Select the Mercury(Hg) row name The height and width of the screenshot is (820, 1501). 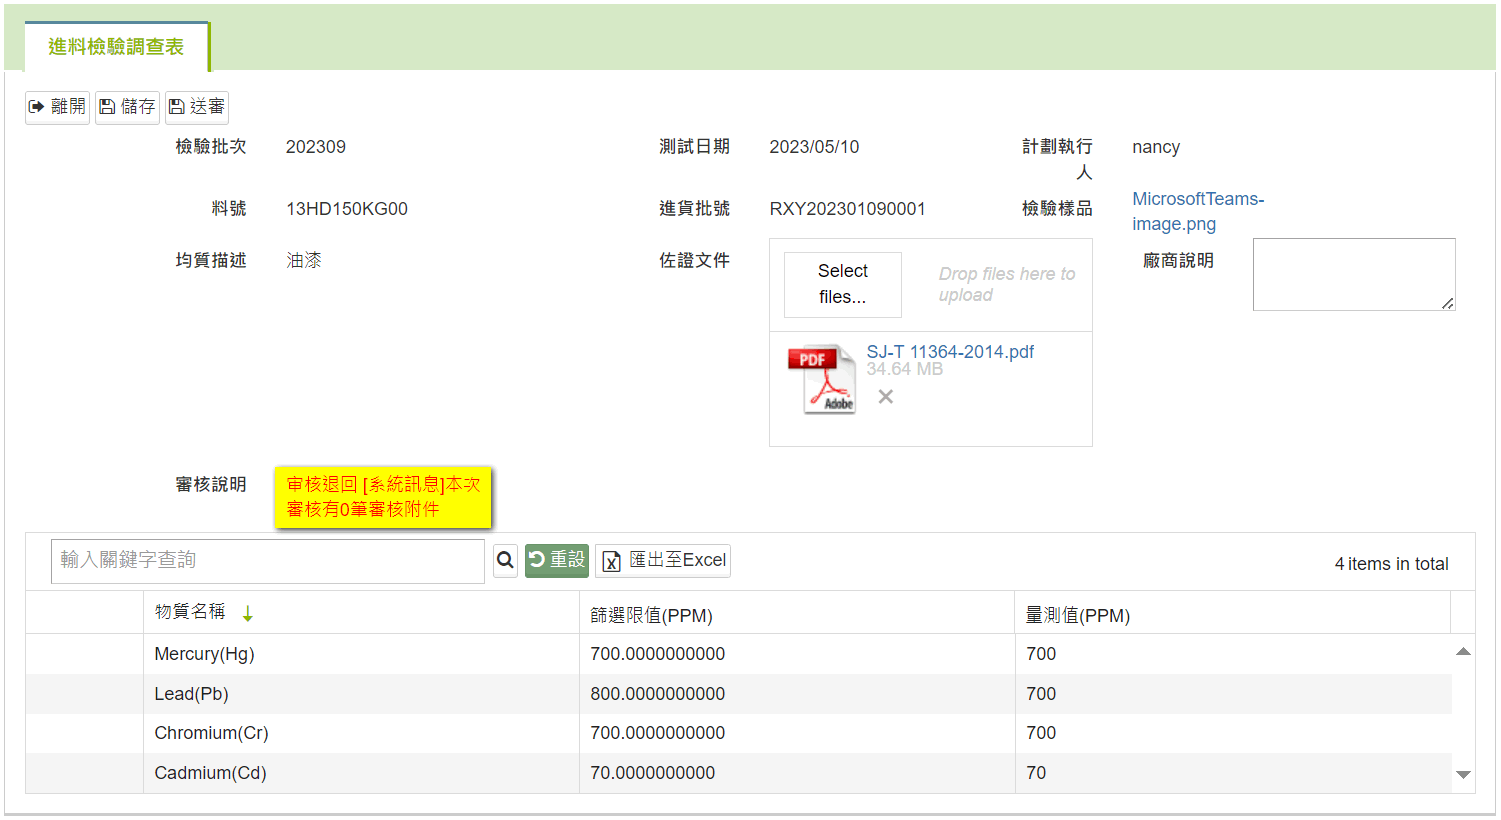pos(204,654)
